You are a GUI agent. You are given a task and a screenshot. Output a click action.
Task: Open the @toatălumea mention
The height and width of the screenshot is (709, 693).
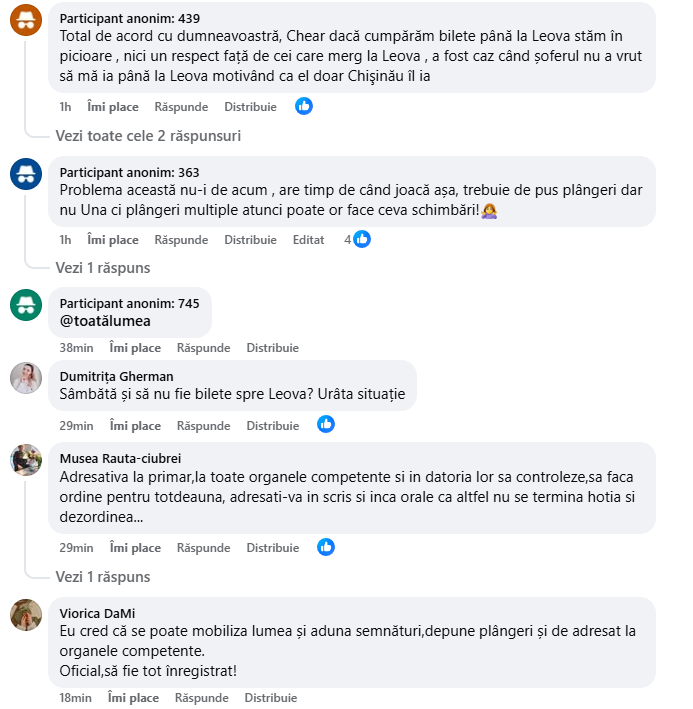point(105,321)
